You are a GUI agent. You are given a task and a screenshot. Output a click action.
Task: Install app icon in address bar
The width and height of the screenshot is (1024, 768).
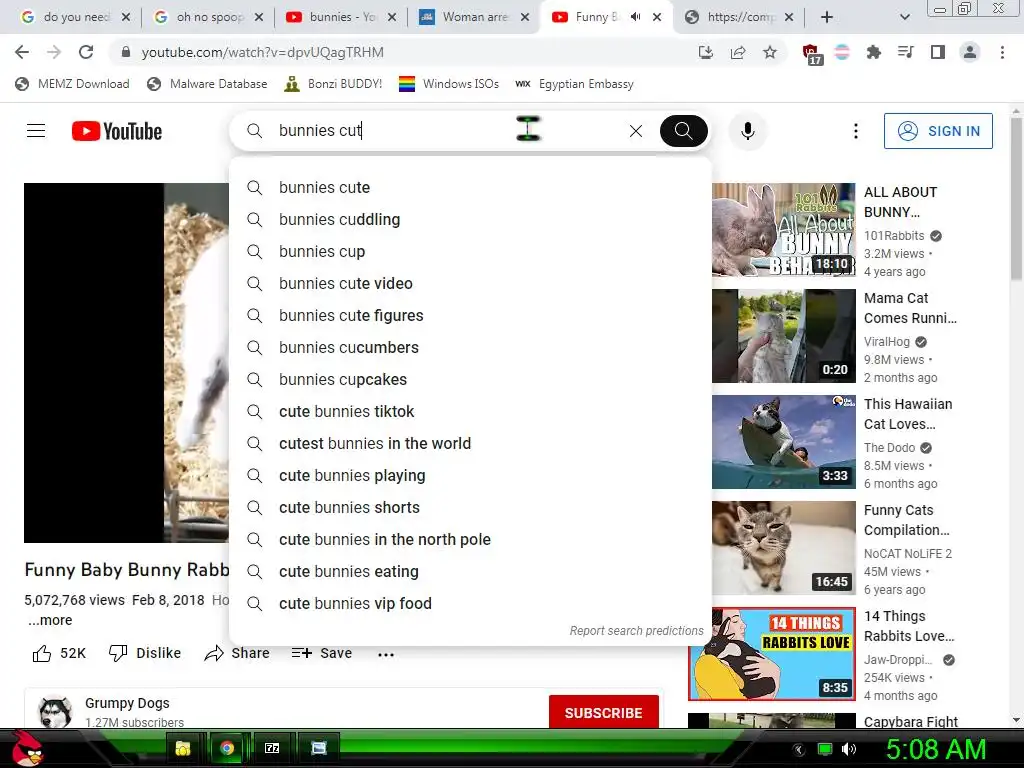(705, 52)
